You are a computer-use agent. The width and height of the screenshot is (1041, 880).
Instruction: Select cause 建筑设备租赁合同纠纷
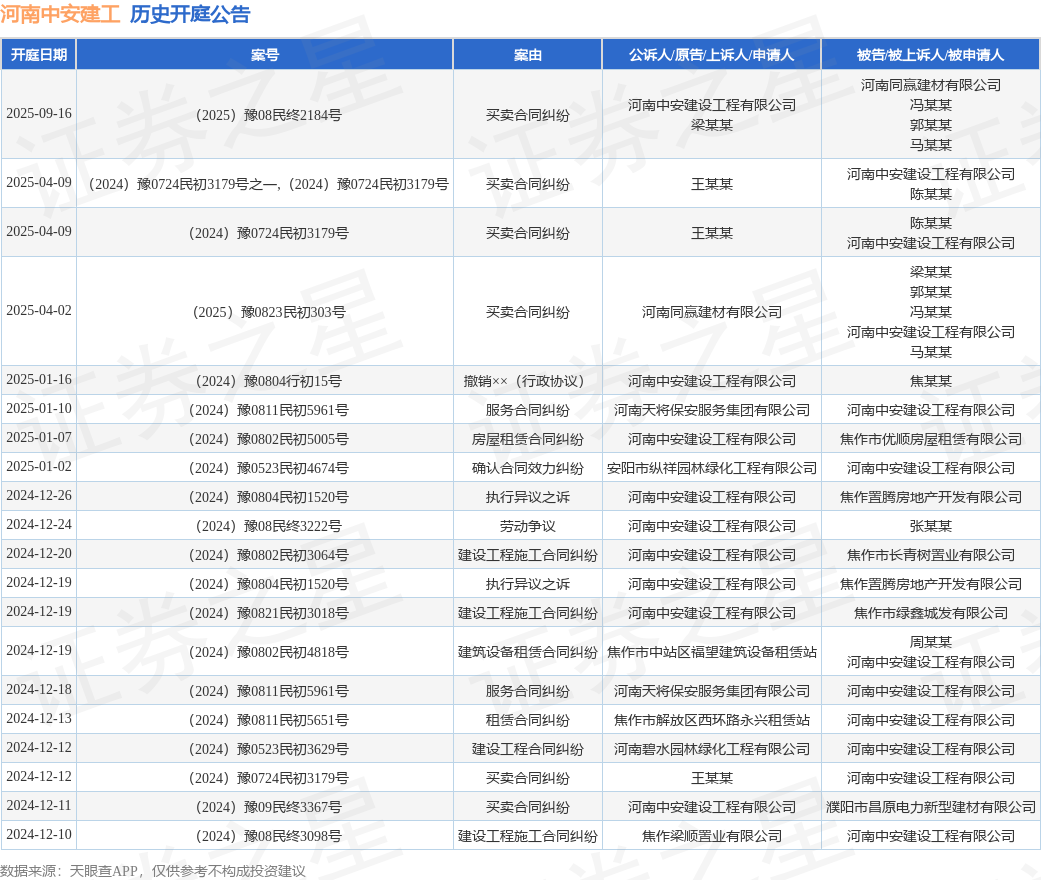tap(528, 652)
